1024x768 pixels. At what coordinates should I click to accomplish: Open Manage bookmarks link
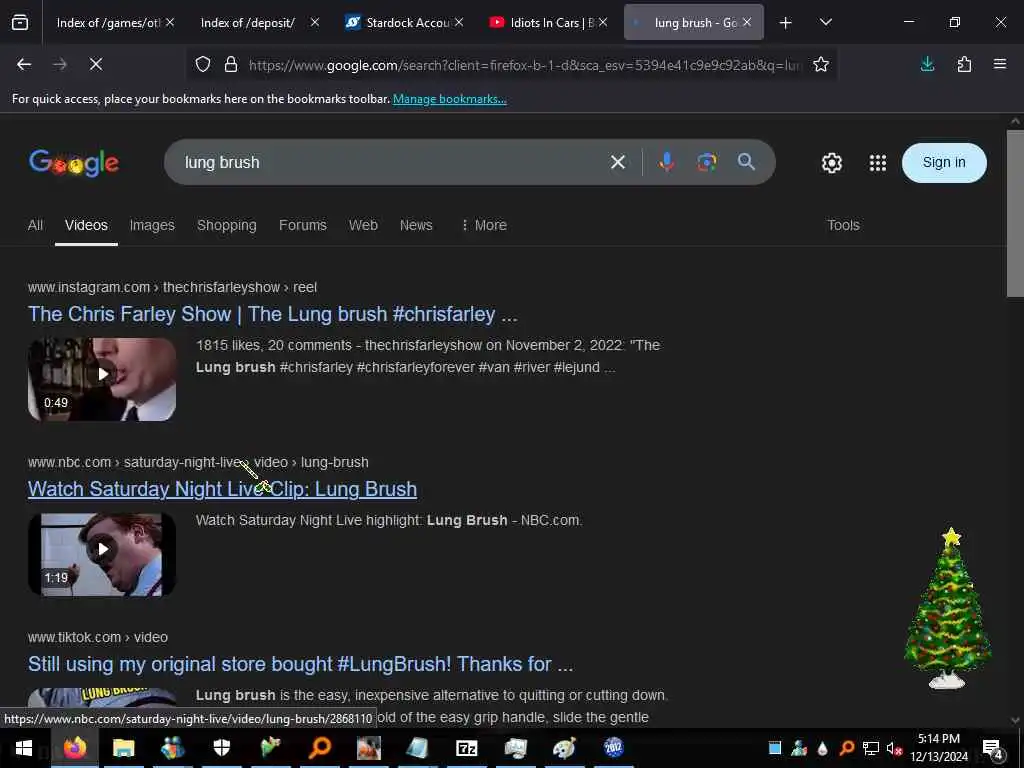coord(449,99)
